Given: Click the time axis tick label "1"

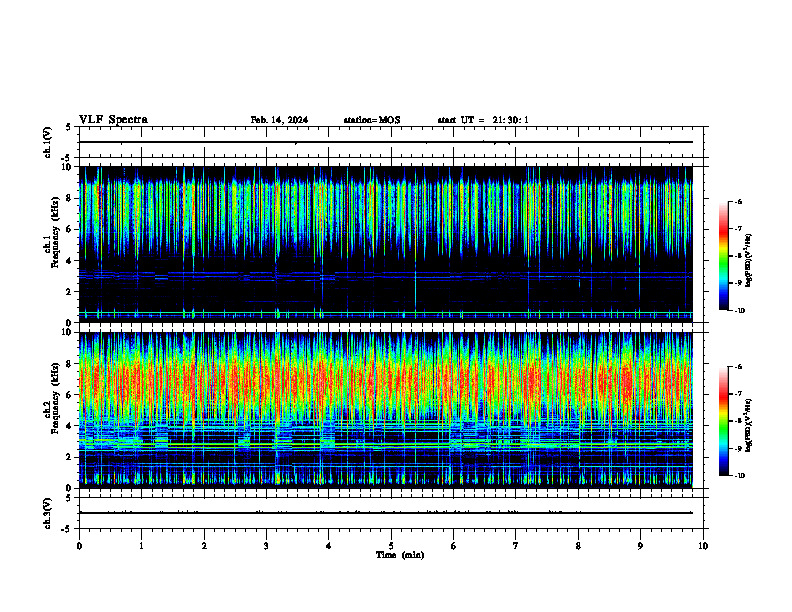Looking at the screenshot, I should pos(141,546).
